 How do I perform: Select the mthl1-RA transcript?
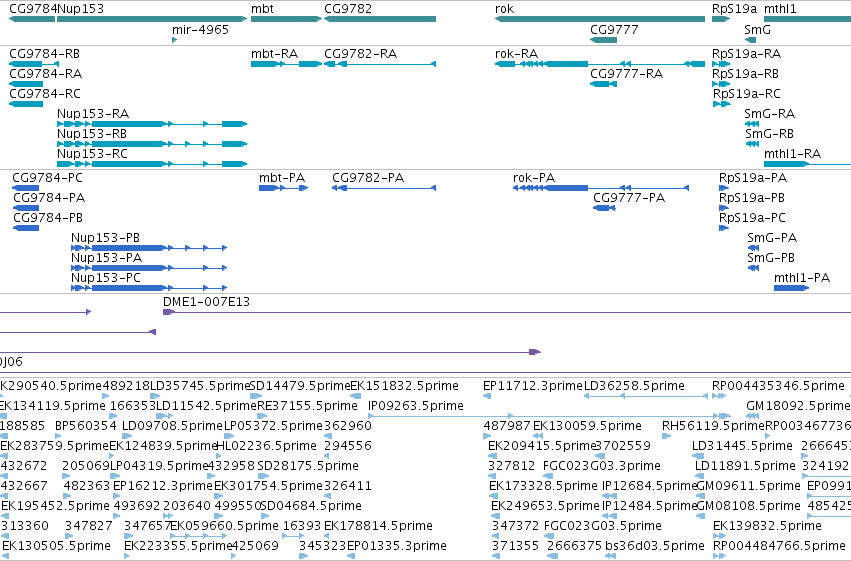(807, 164)
